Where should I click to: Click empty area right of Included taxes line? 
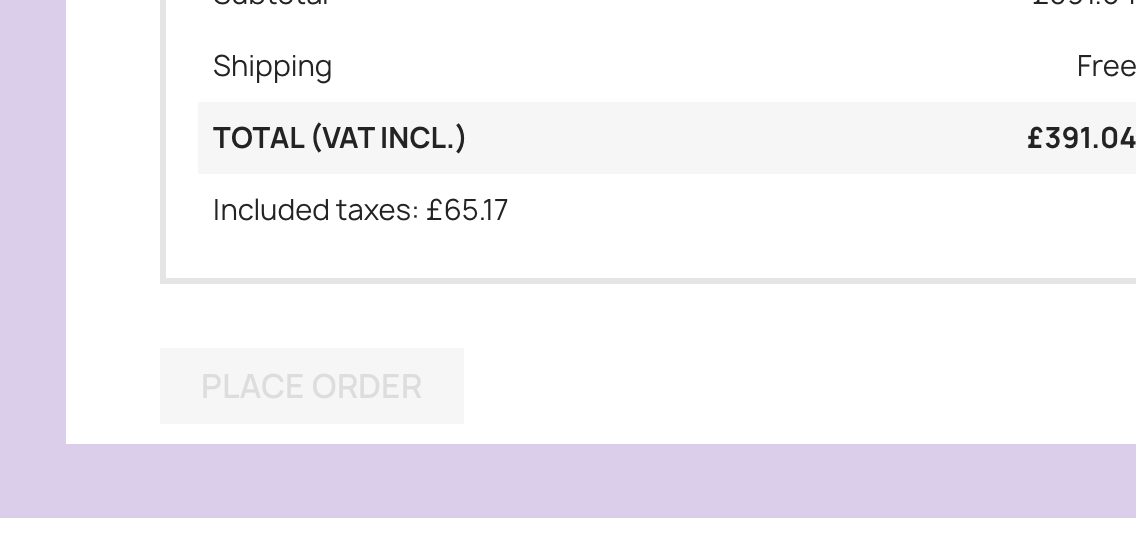[x=800, y=210]
